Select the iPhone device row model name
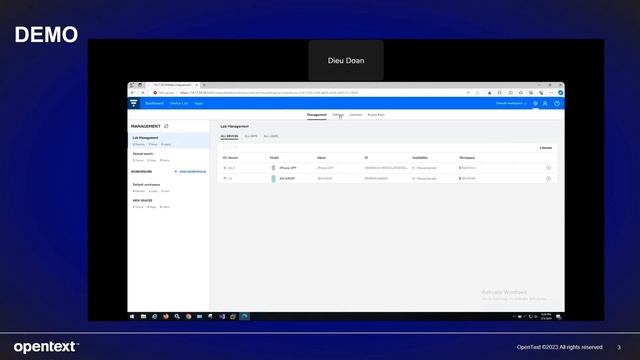 point(288,168)
